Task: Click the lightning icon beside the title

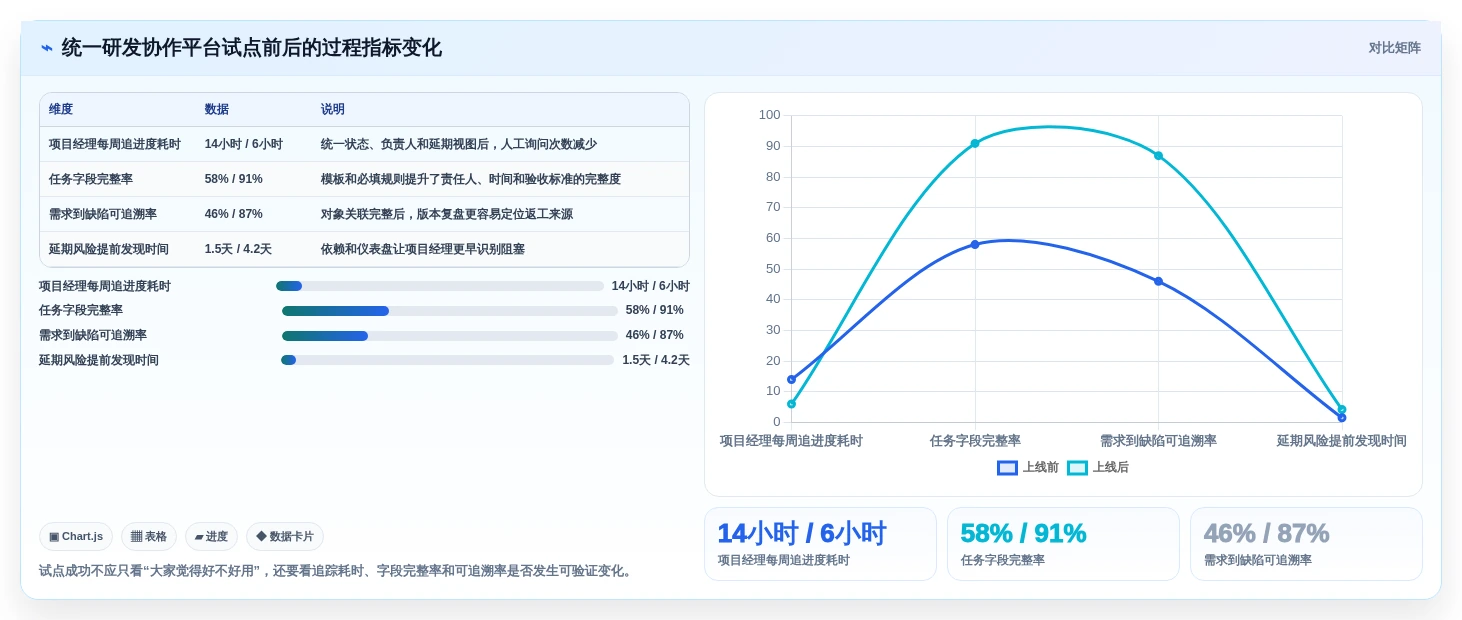Action: coord(47,48)
